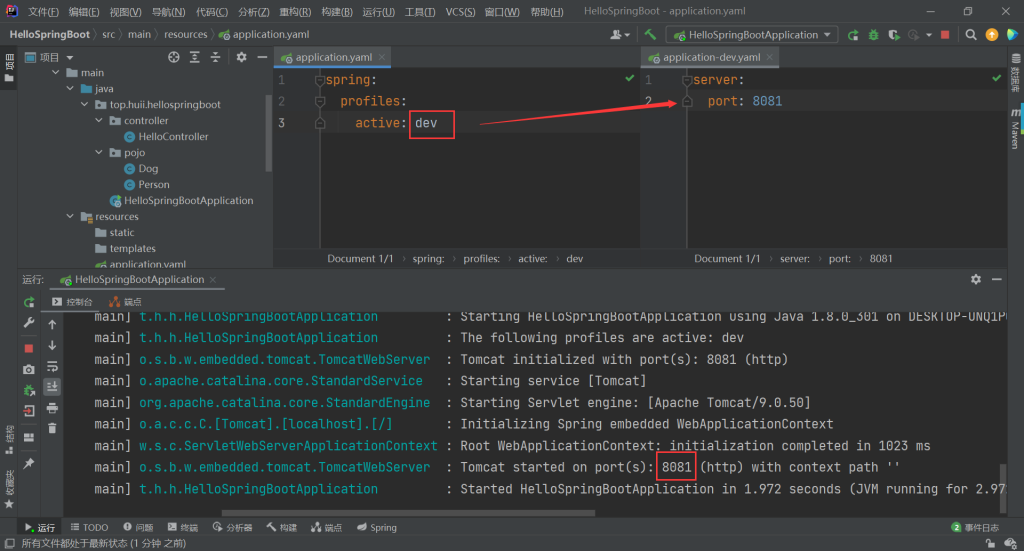
Task: Open HelloController class in project tree
Action: click(x=173, y=137)
